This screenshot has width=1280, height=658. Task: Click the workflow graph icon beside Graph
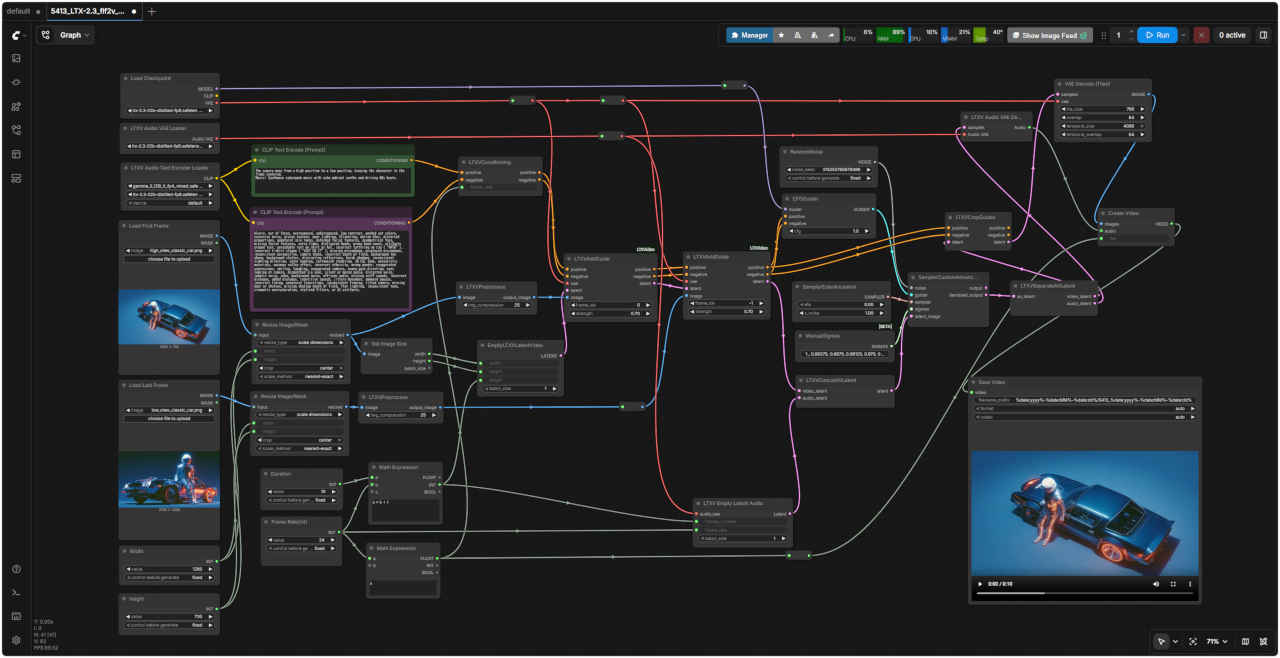coord(46,35)
